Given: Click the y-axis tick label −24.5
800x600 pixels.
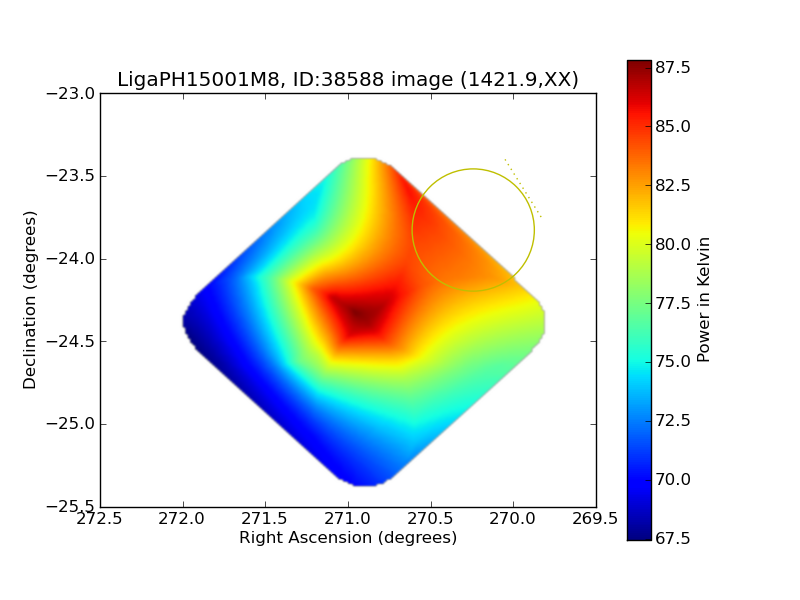Looking at the screenshot, I should (x=71, y=342).
